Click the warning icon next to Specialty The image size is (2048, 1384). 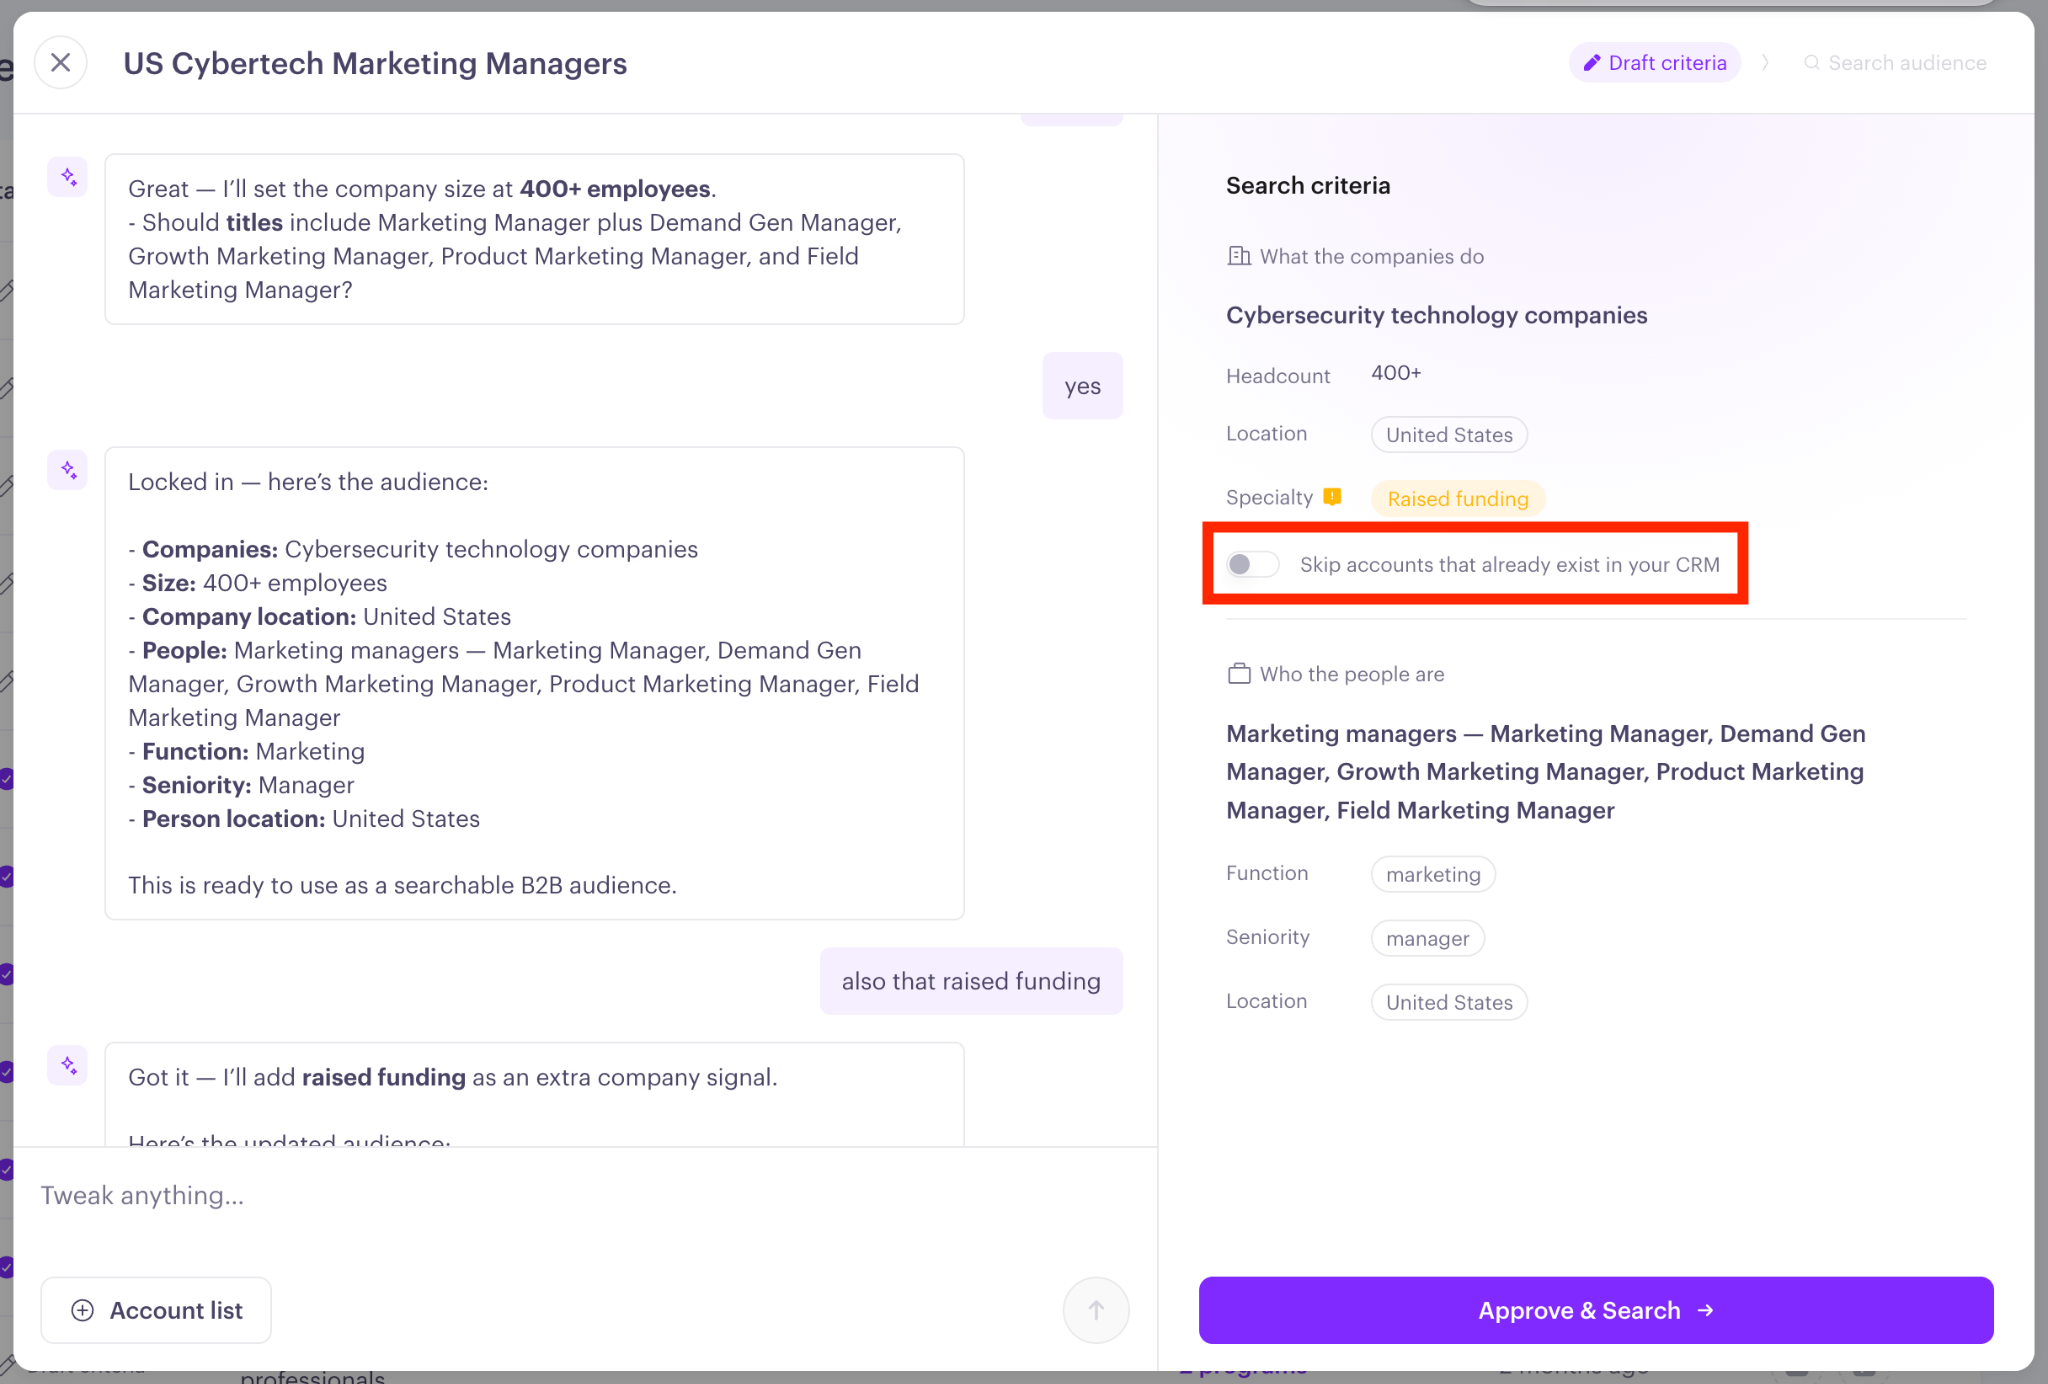click(x=1332, y=496)
